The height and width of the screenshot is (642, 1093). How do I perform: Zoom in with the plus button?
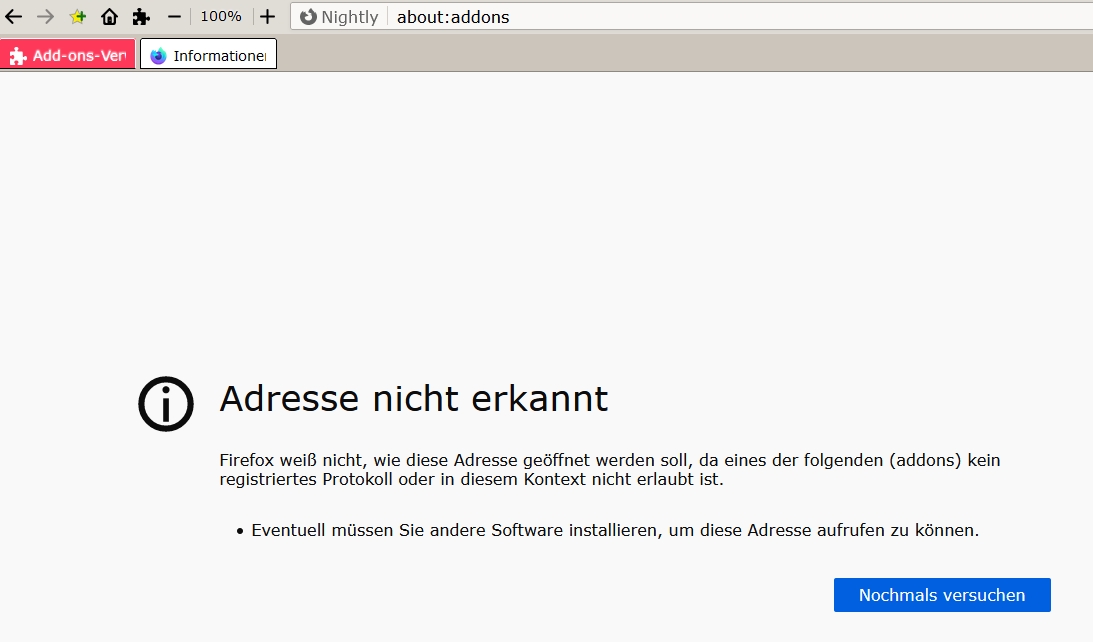point(268,17)
